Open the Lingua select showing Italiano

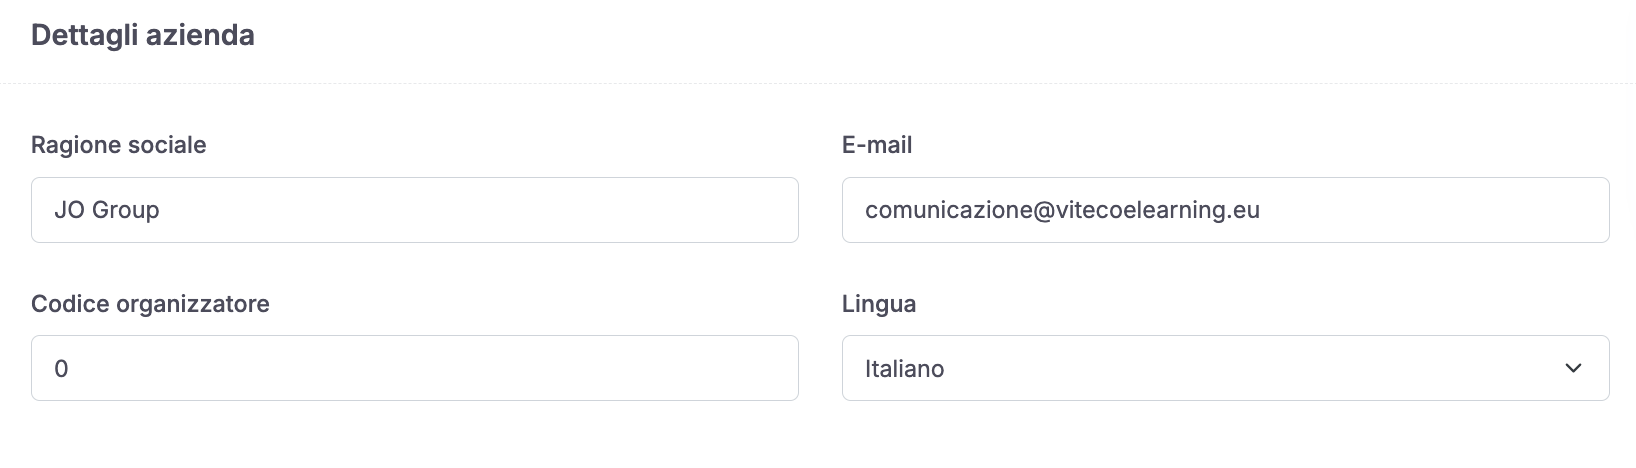coord(1225,368)
